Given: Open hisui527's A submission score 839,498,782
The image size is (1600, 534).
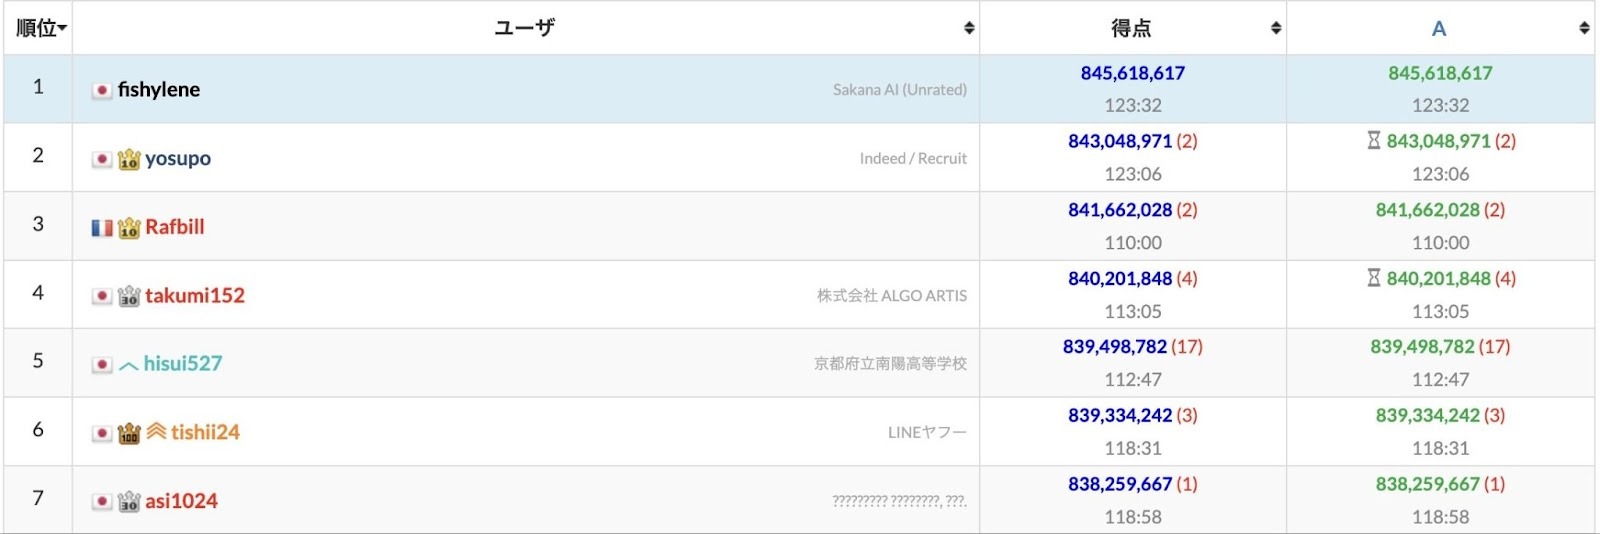Looking at the screenshot, I should [1422, 347].
